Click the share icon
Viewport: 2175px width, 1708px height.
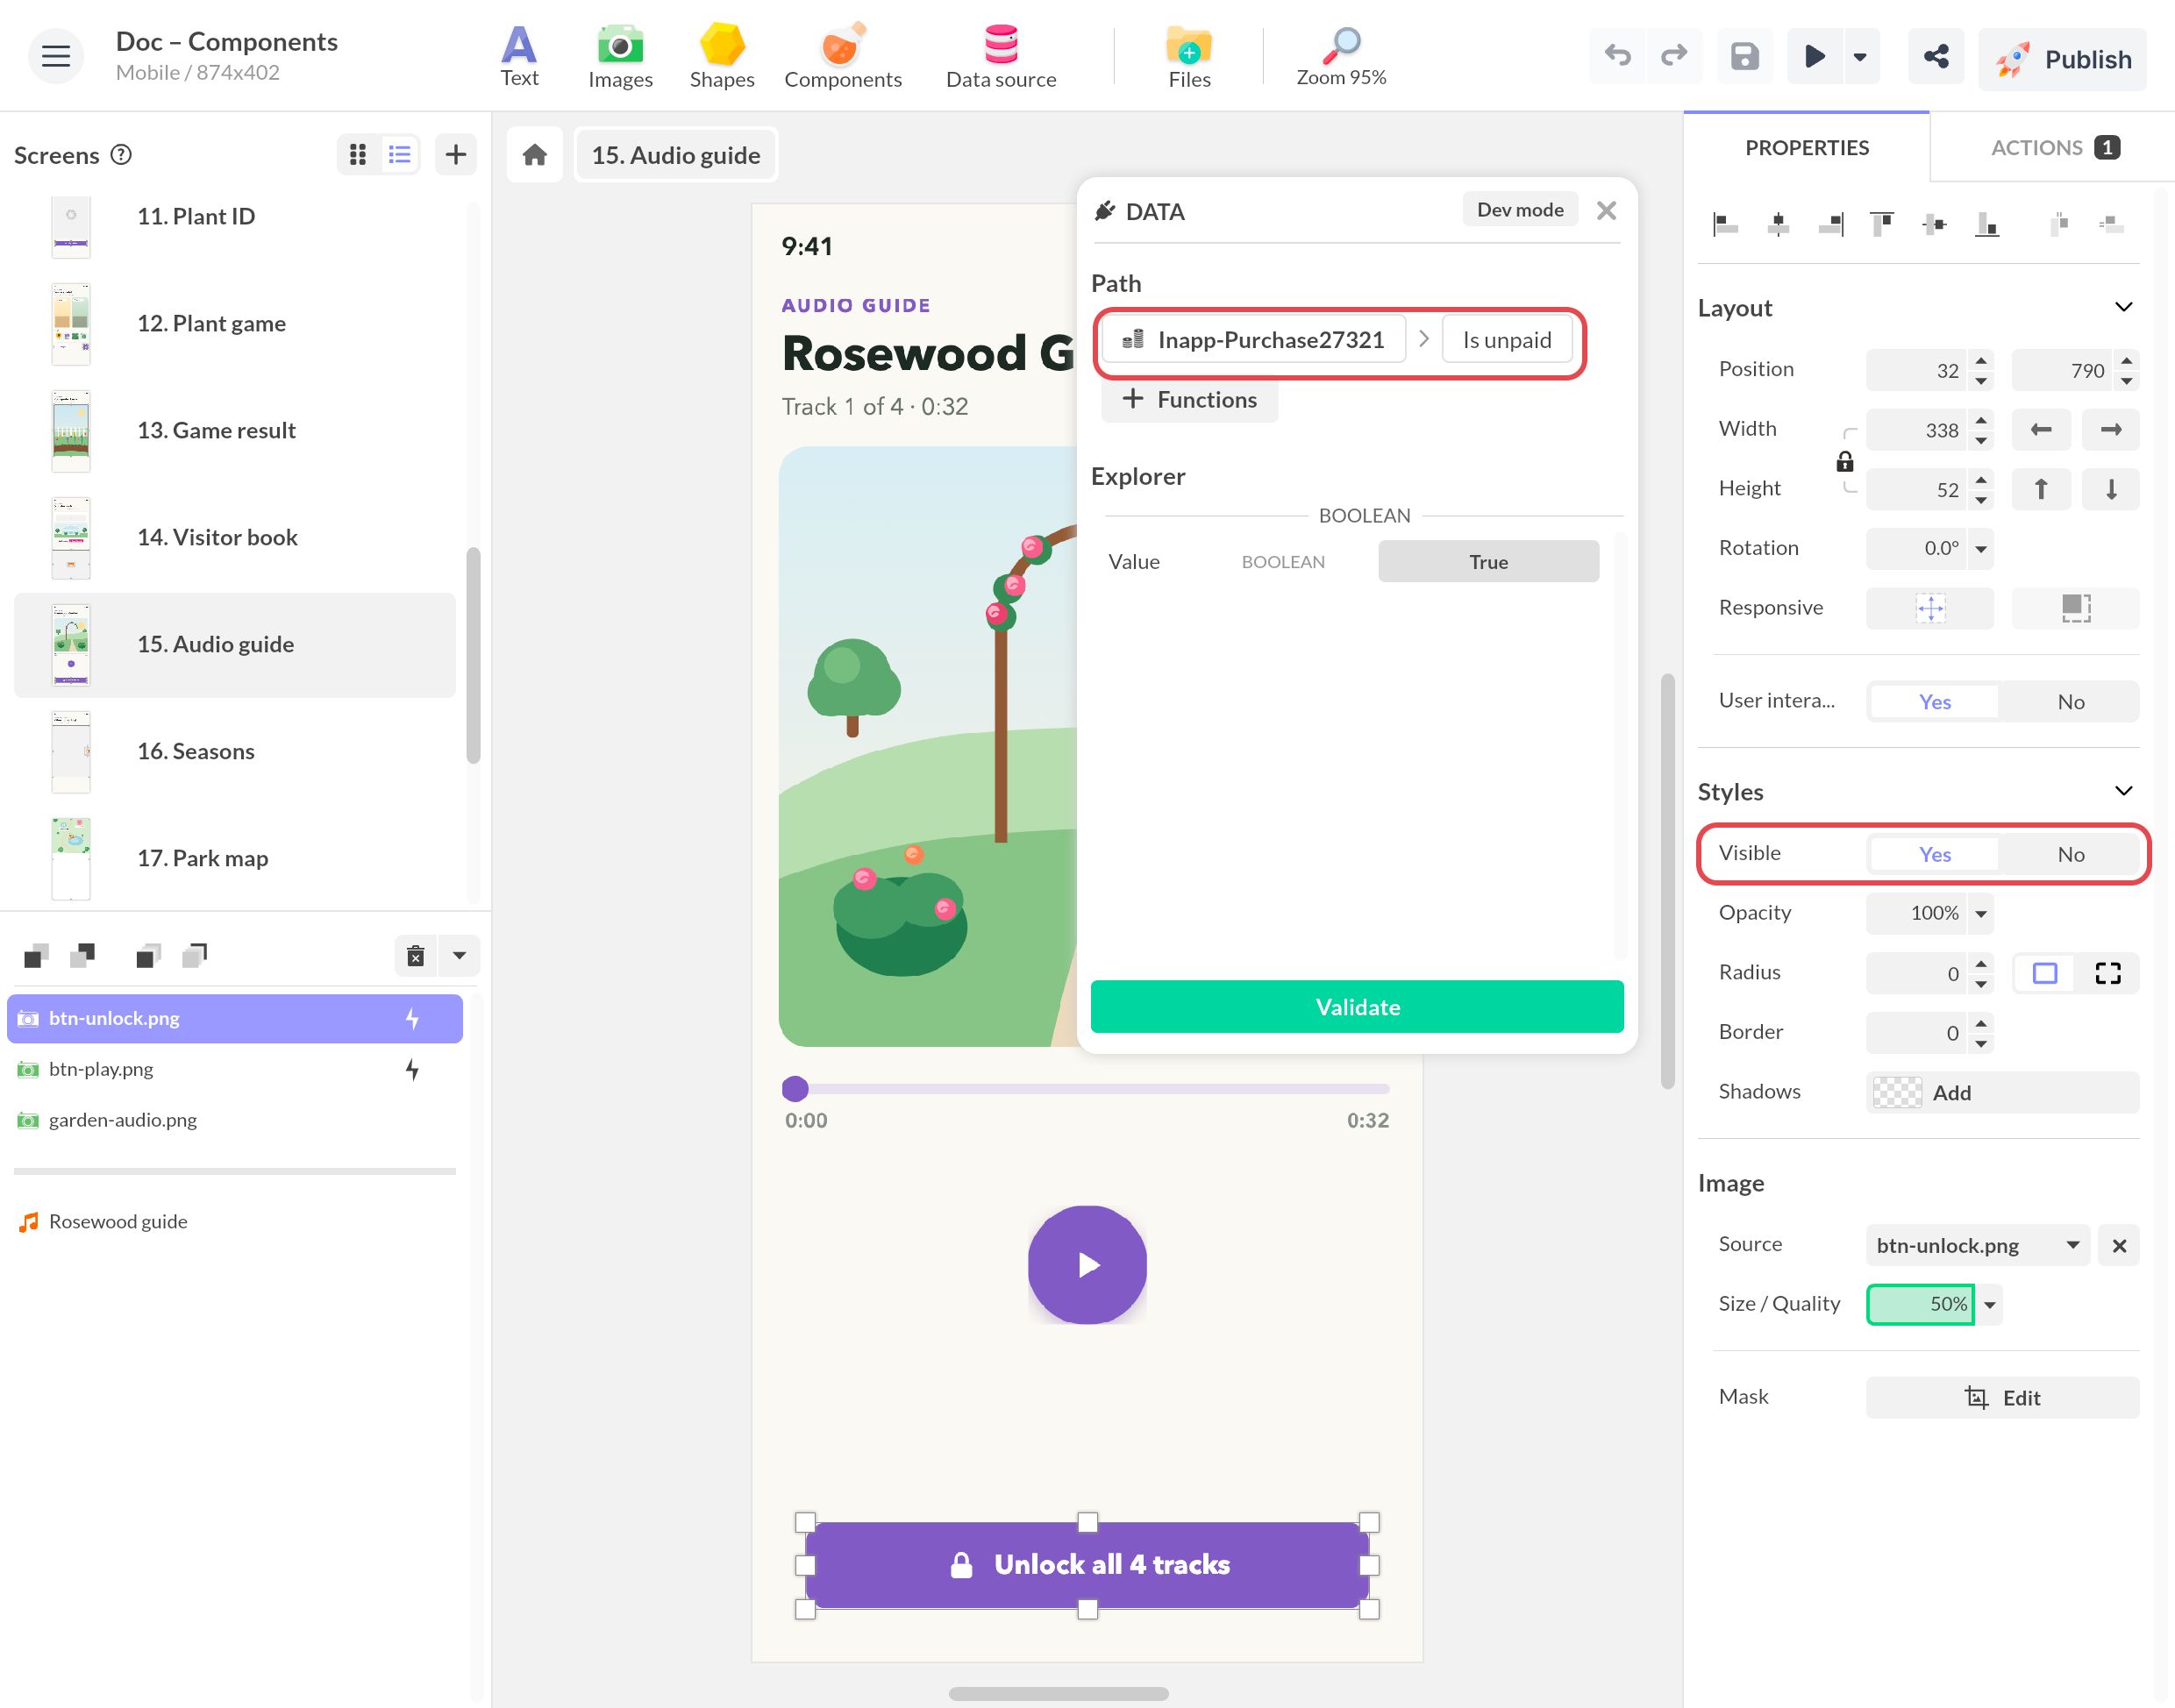coord(1936,56)
